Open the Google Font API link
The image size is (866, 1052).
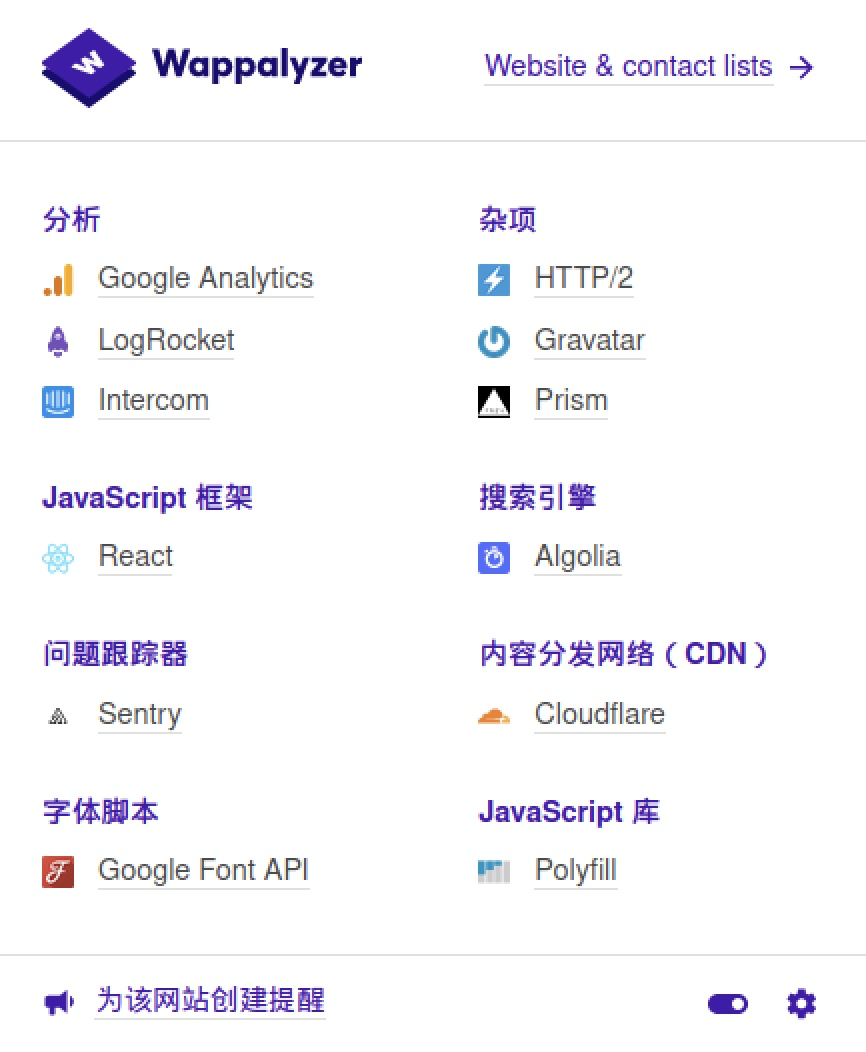203,870
